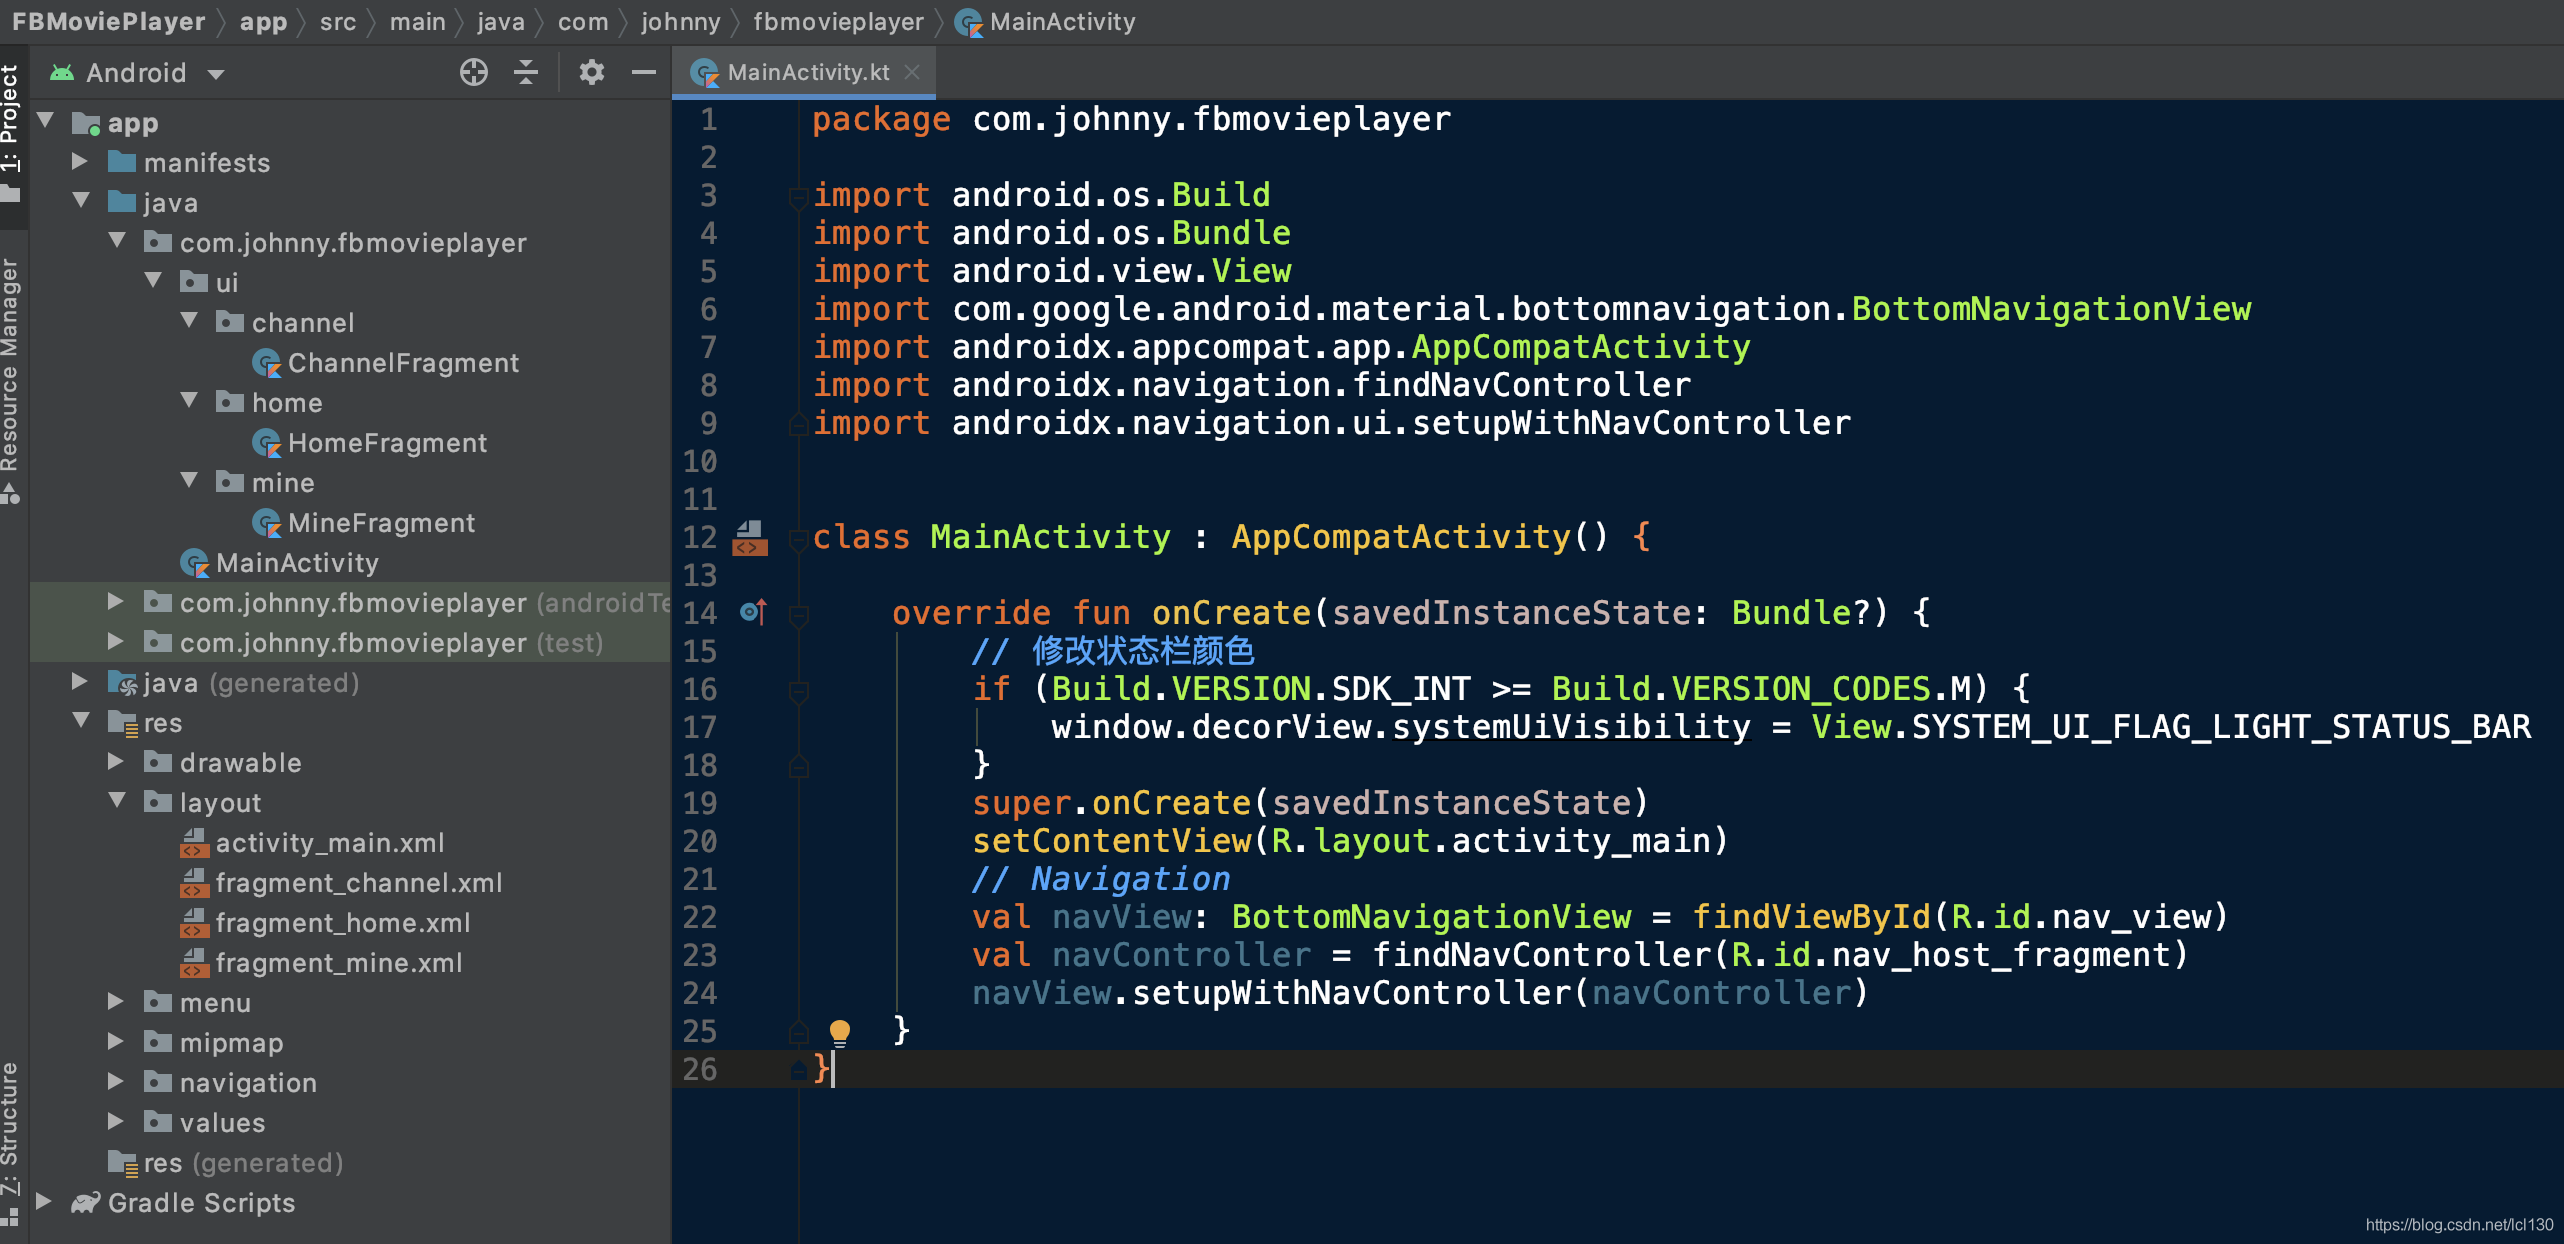2564x1244 pixels.
Task: Open the Resource Manager side panel
Action: [x=10, y=370]
